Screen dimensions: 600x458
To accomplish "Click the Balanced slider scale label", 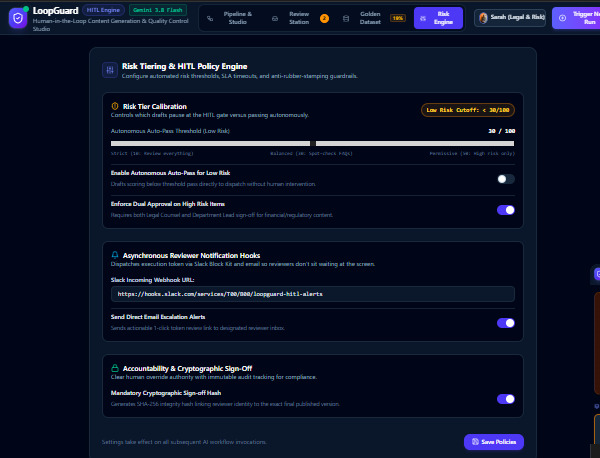I will pyautogui.click(x=311, y=153).
